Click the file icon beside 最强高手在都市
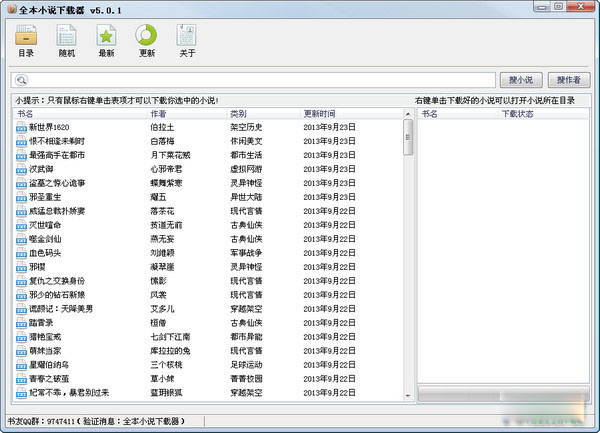The height and width of the screenshot is (433, 600). [21, 155]
